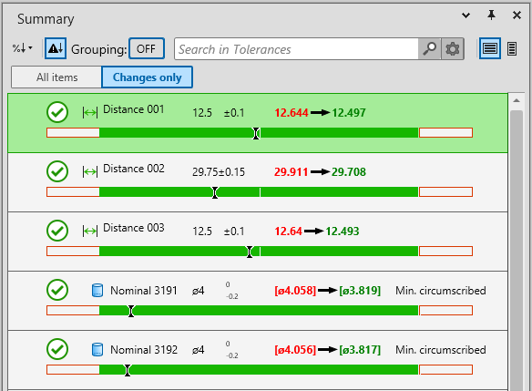Switch to detailed list view icon
Viewport: 532px width, 391px height.
pos(490,49)
